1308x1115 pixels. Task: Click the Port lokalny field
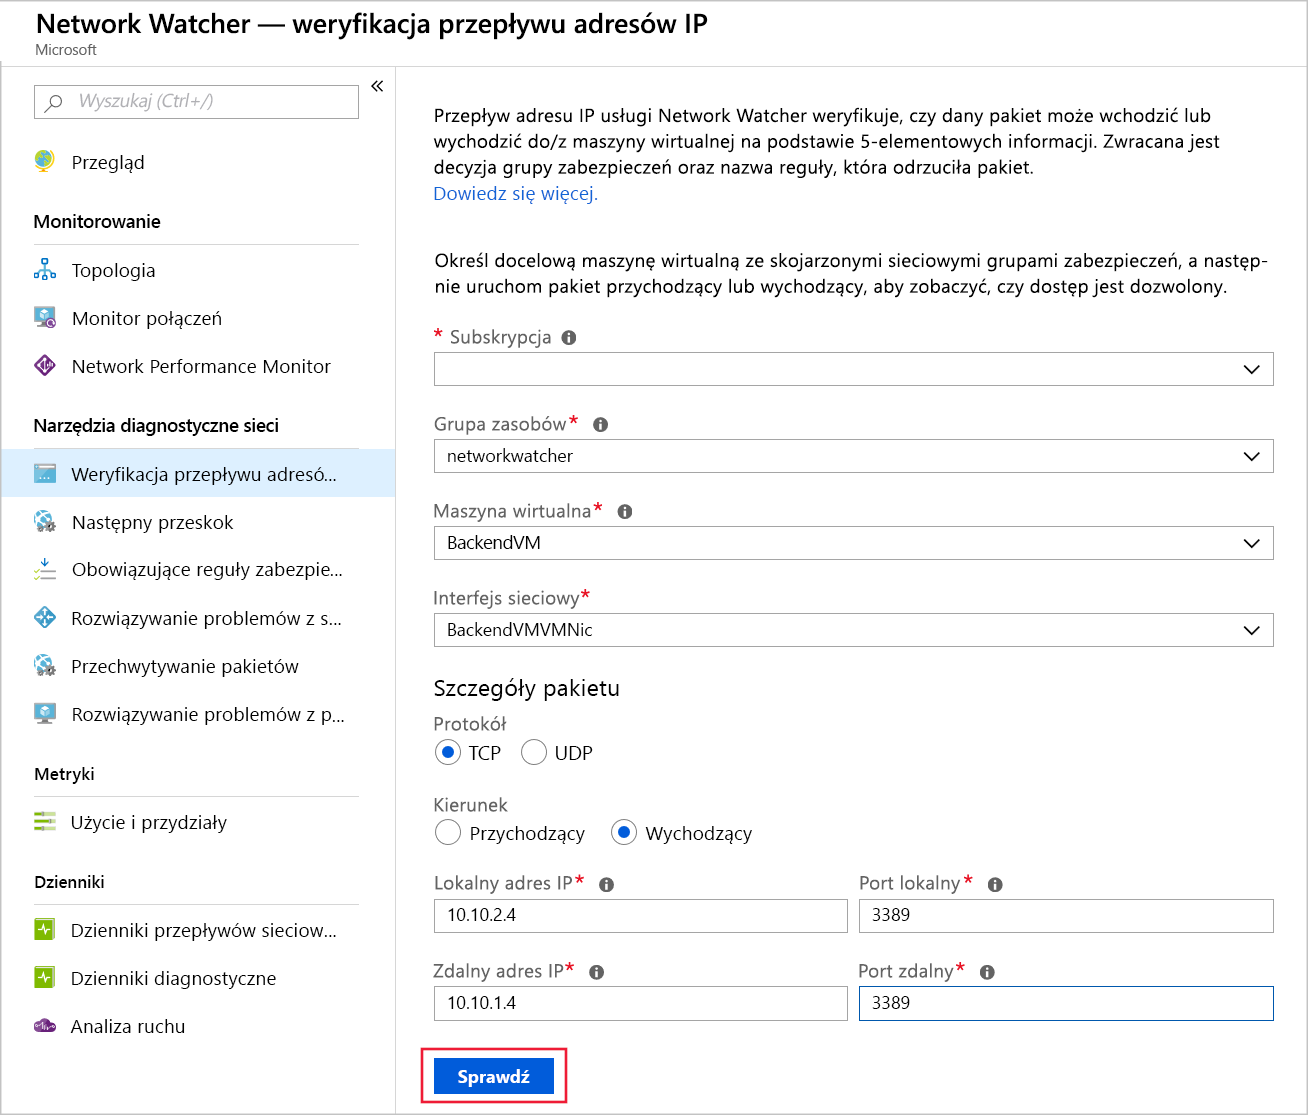[1066, 915]
